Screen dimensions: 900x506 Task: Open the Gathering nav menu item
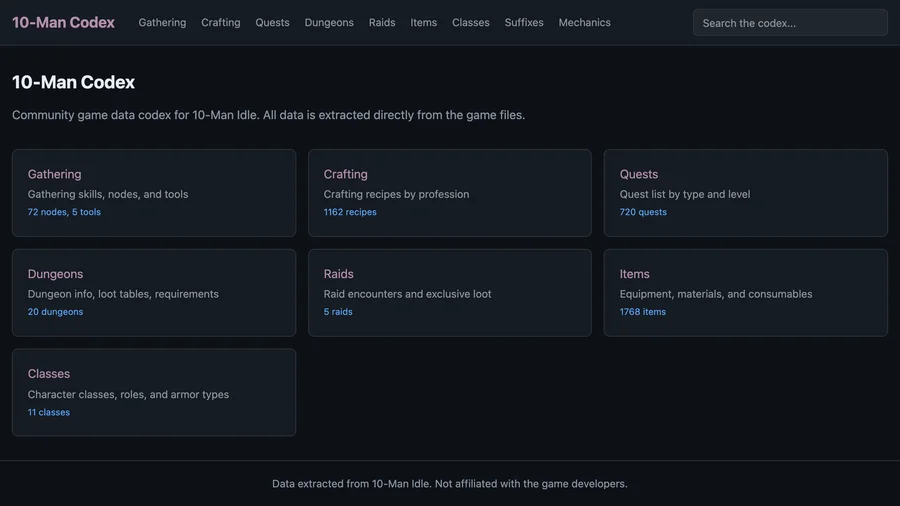coord(162,22)
